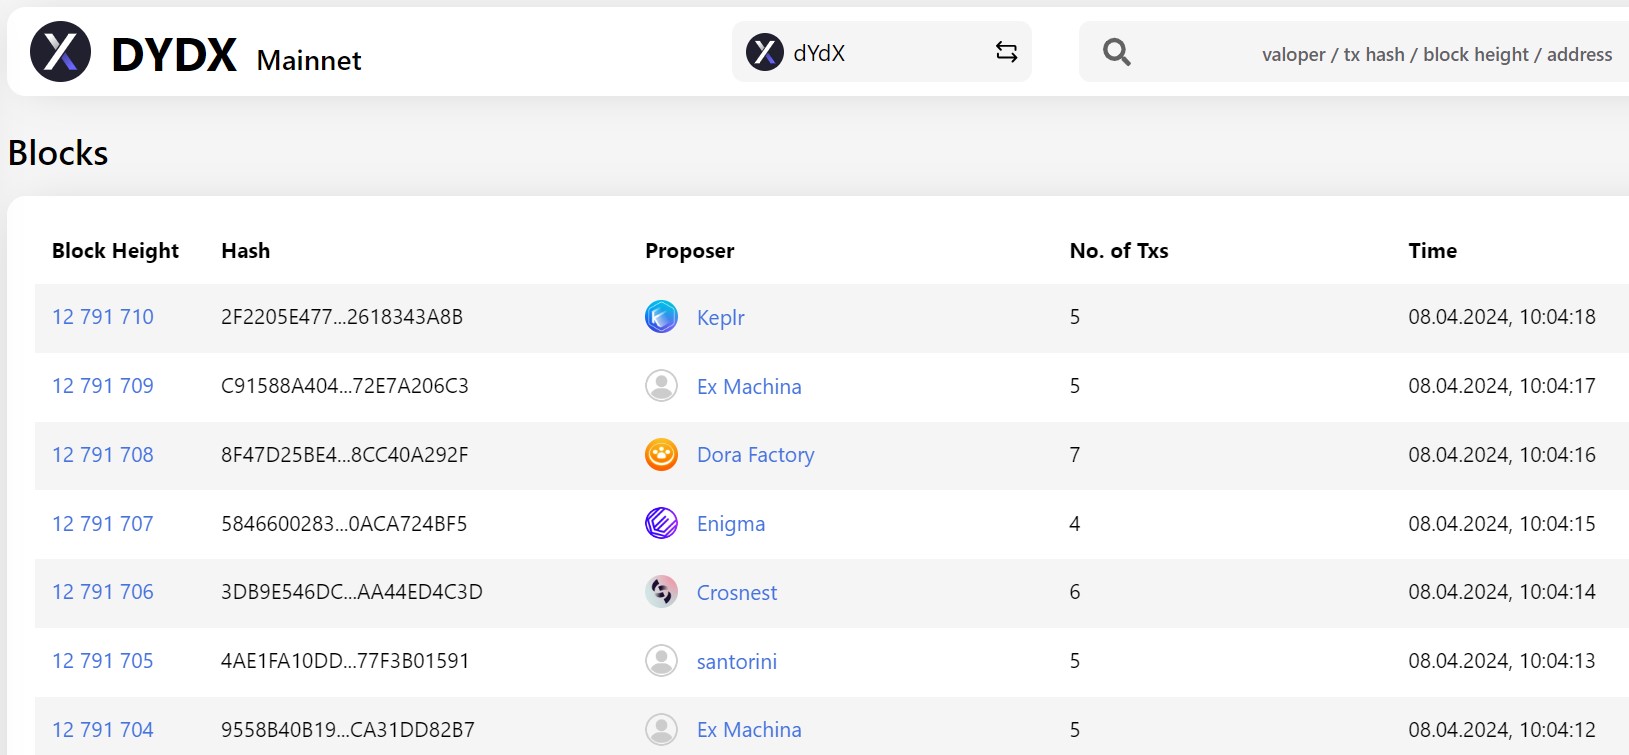Visit the Dora Factory proposer page
The width and height of the screenshot is (1629, 755).
pos(755,455)
